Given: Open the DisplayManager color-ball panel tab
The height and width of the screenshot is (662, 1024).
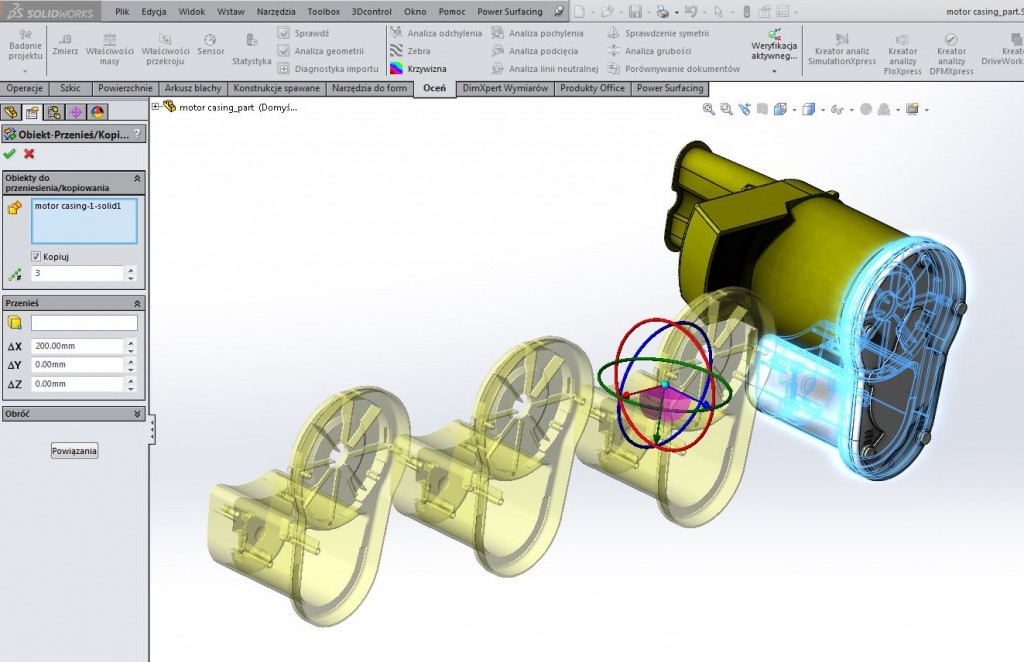Looking at the screenshot, I should [98, 112].
